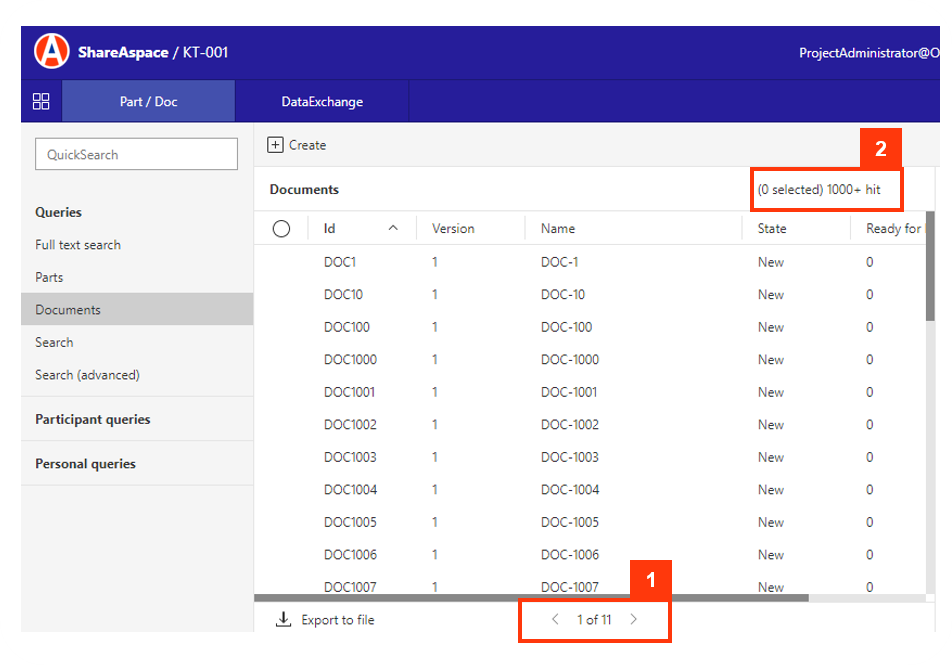
Task: Click the Export to file download icon
Action: tap(283, 620)
